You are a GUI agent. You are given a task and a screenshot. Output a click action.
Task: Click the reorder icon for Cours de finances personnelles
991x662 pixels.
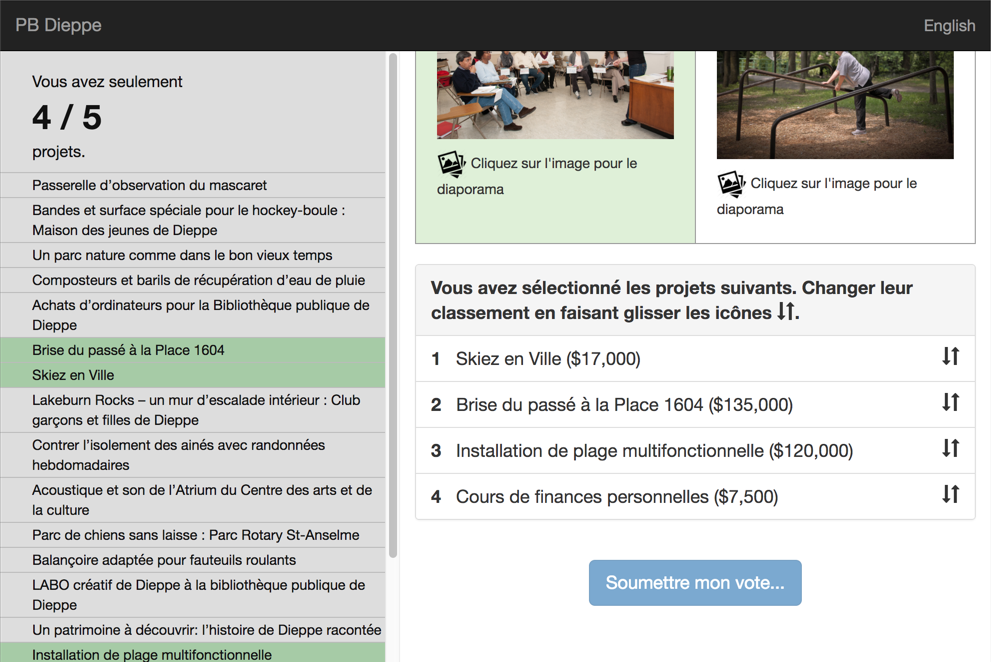click(x=949, y=497)
